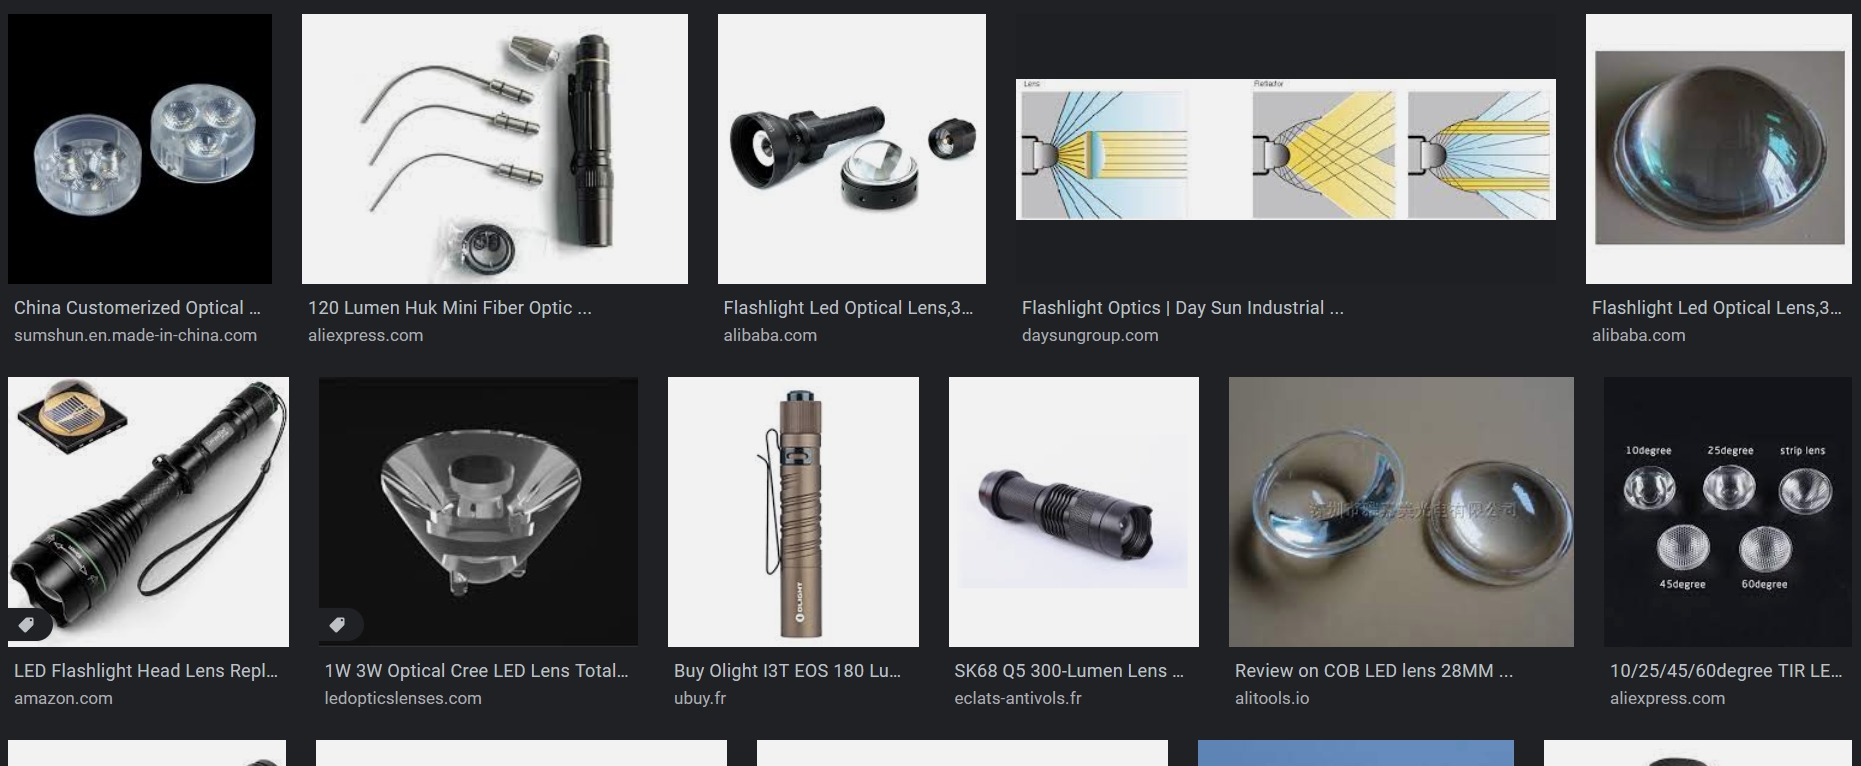Click the sumshun.en.made-in-china.com source link
The image size is (1861, 766).
pos(135,336)
